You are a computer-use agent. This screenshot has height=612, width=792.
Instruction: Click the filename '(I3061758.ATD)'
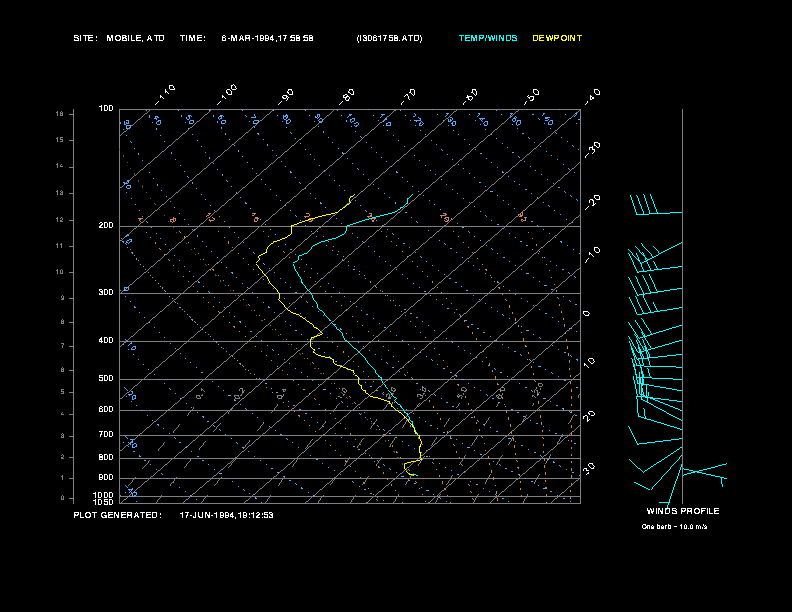[x=389, y=38]
